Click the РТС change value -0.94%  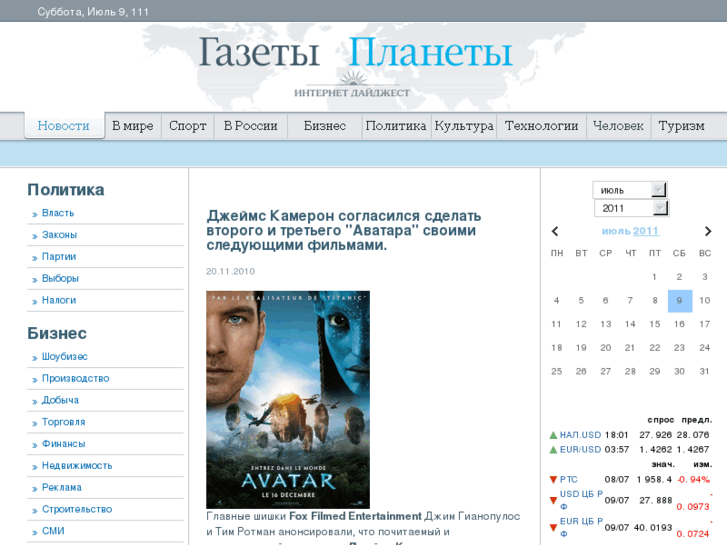click(694, 480)
